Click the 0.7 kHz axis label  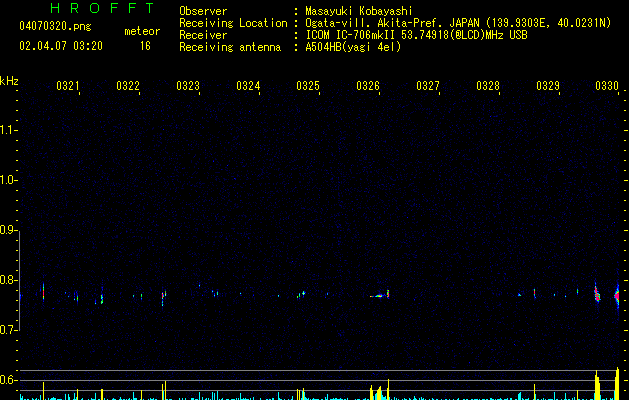pyautogui.click(x=8, y=330)
